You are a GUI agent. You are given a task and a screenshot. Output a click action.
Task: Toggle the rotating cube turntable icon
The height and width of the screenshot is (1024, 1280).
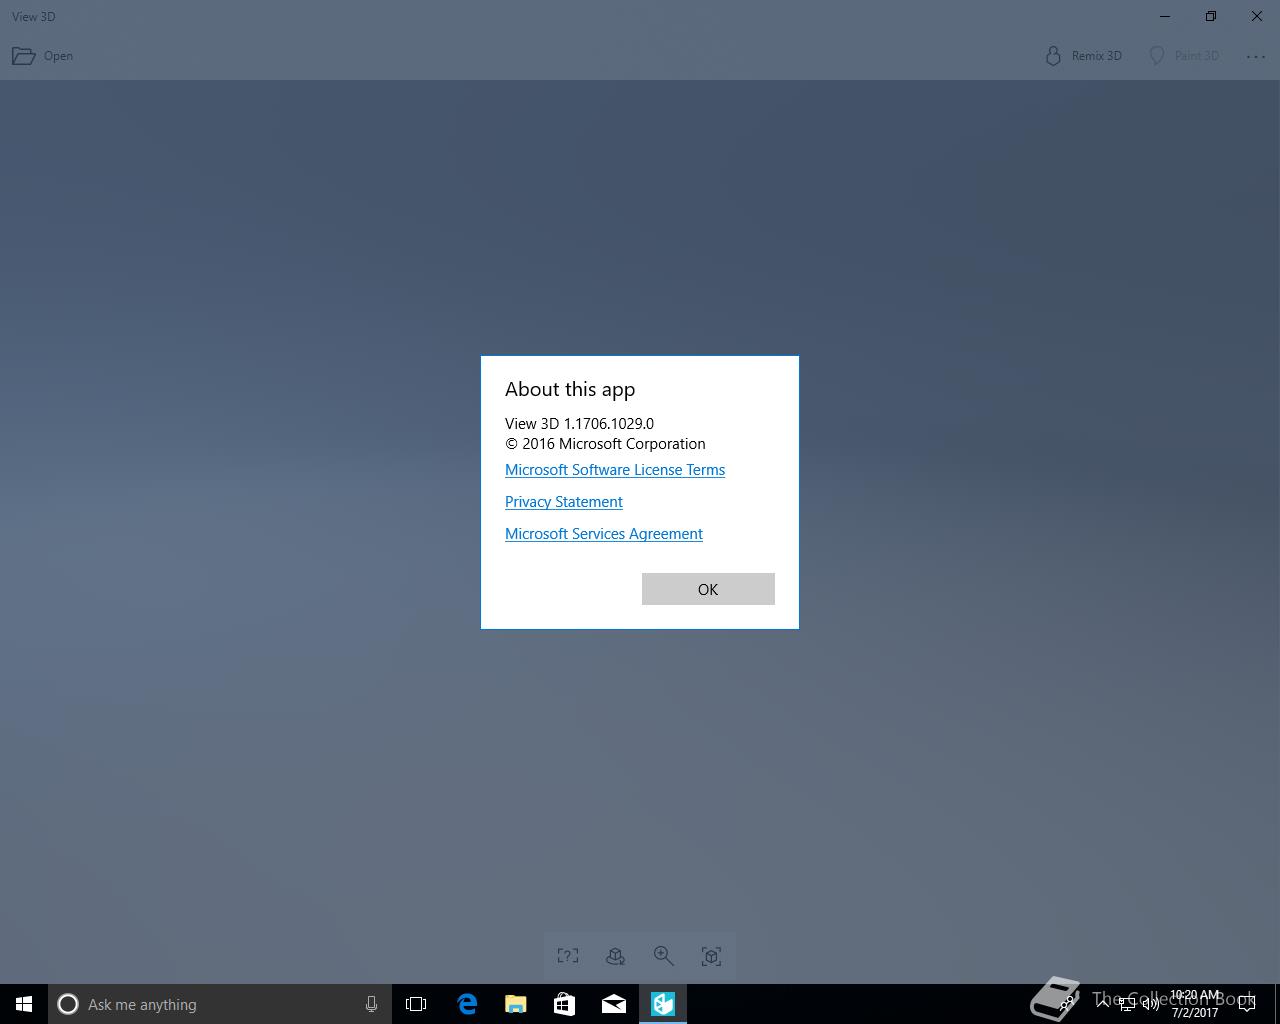(x=616, y=956)
